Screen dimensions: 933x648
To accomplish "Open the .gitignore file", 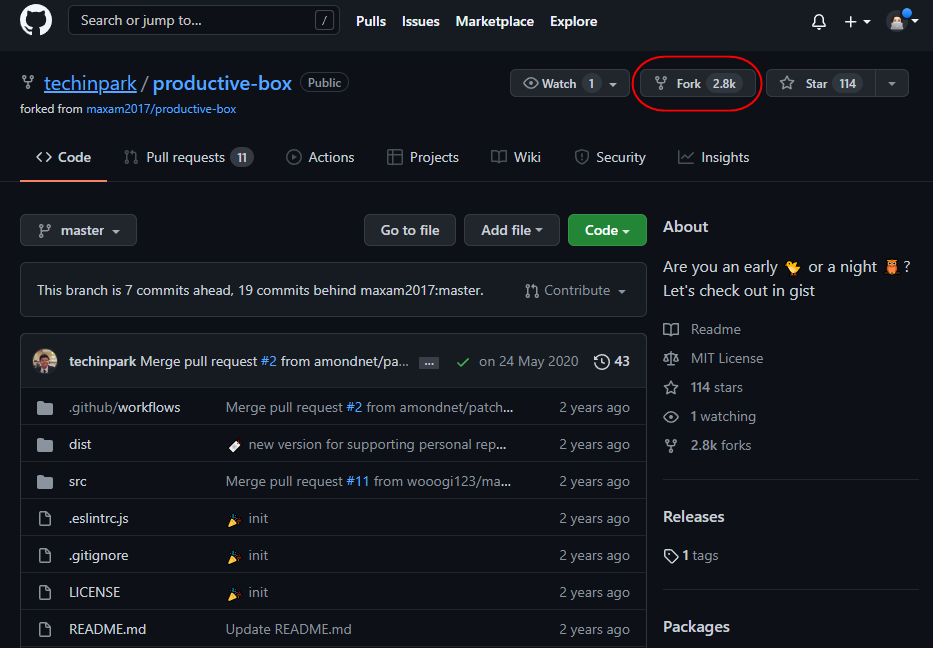I will [x=99, y=555].
